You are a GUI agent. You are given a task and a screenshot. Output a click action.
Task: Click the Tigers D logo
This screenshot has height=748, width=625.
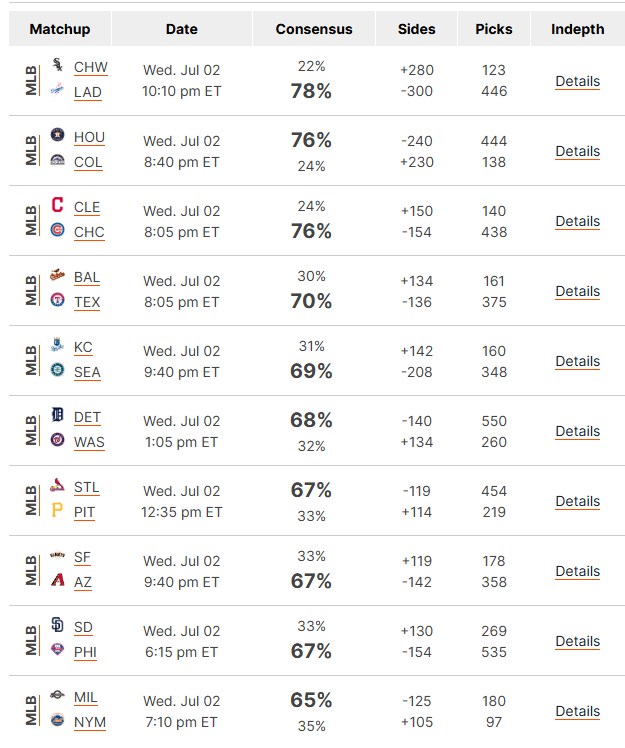tap(58, 415)
